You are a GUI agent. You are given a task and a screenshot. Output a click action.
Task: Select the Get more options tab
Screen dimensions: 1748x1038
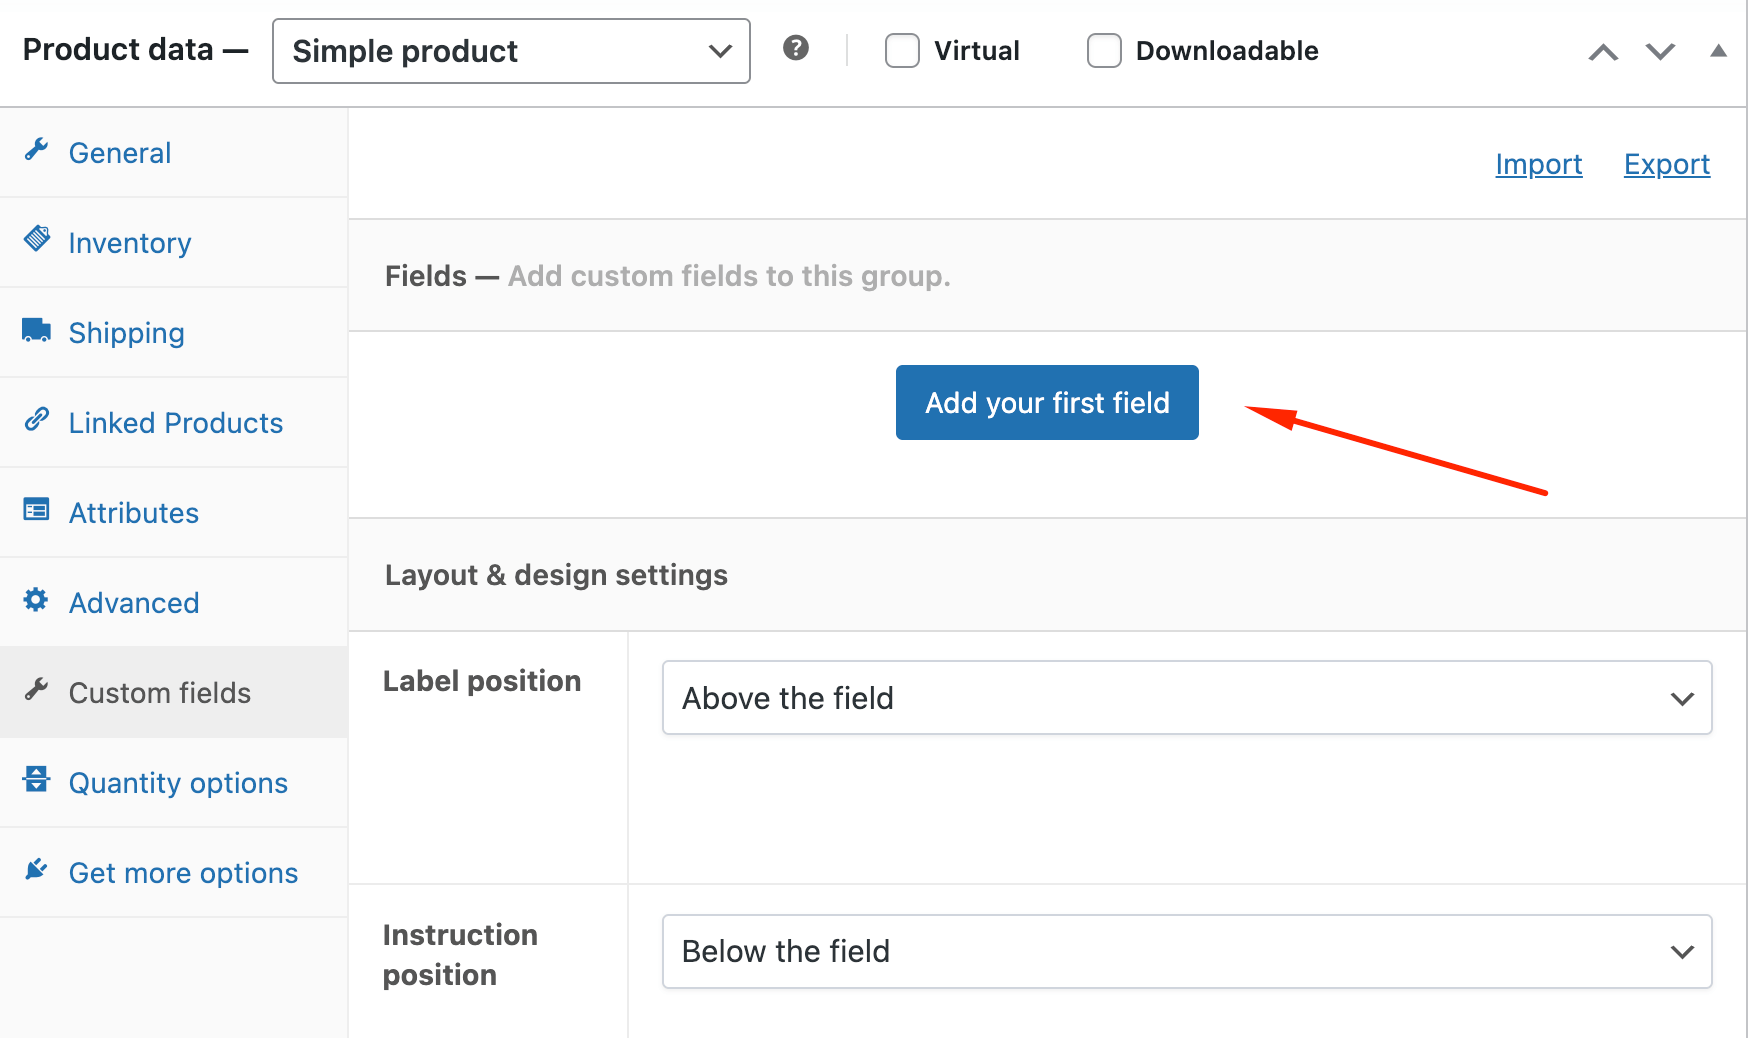pyautogui.click(x=183, y=871)
